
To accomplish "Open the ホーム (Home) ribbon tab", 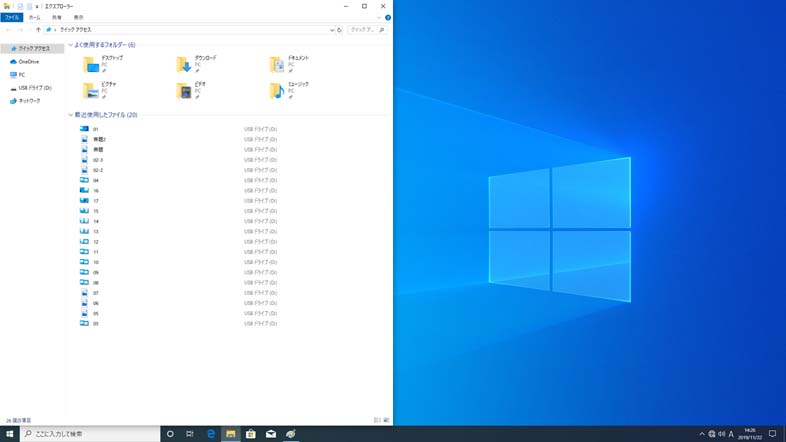I will [x=35, y=18].
